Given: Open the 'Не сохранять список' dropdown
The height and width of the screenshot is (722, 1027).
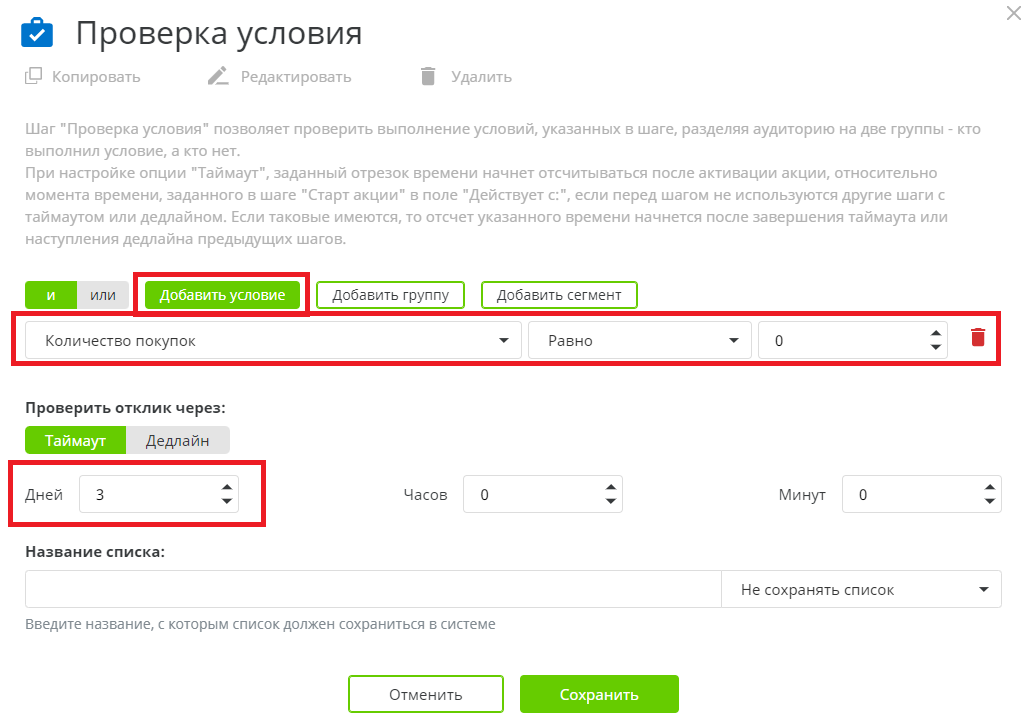Looking at the screenshot, I should [861, 588].
